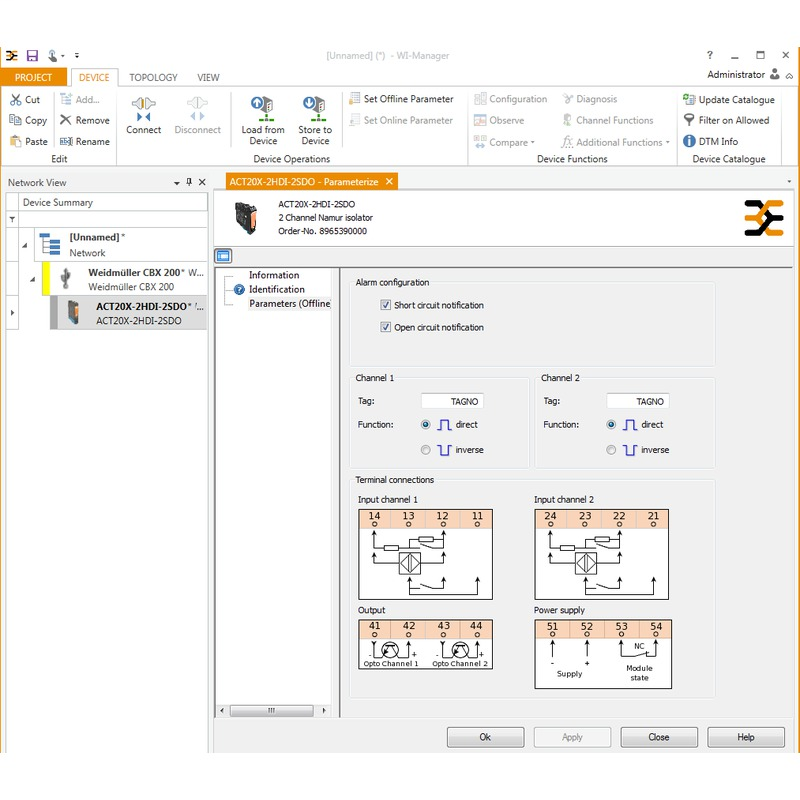Open the document tabs dropdown arrow
The height and width of the screenshot is (800, 800).
pos(789,182)
